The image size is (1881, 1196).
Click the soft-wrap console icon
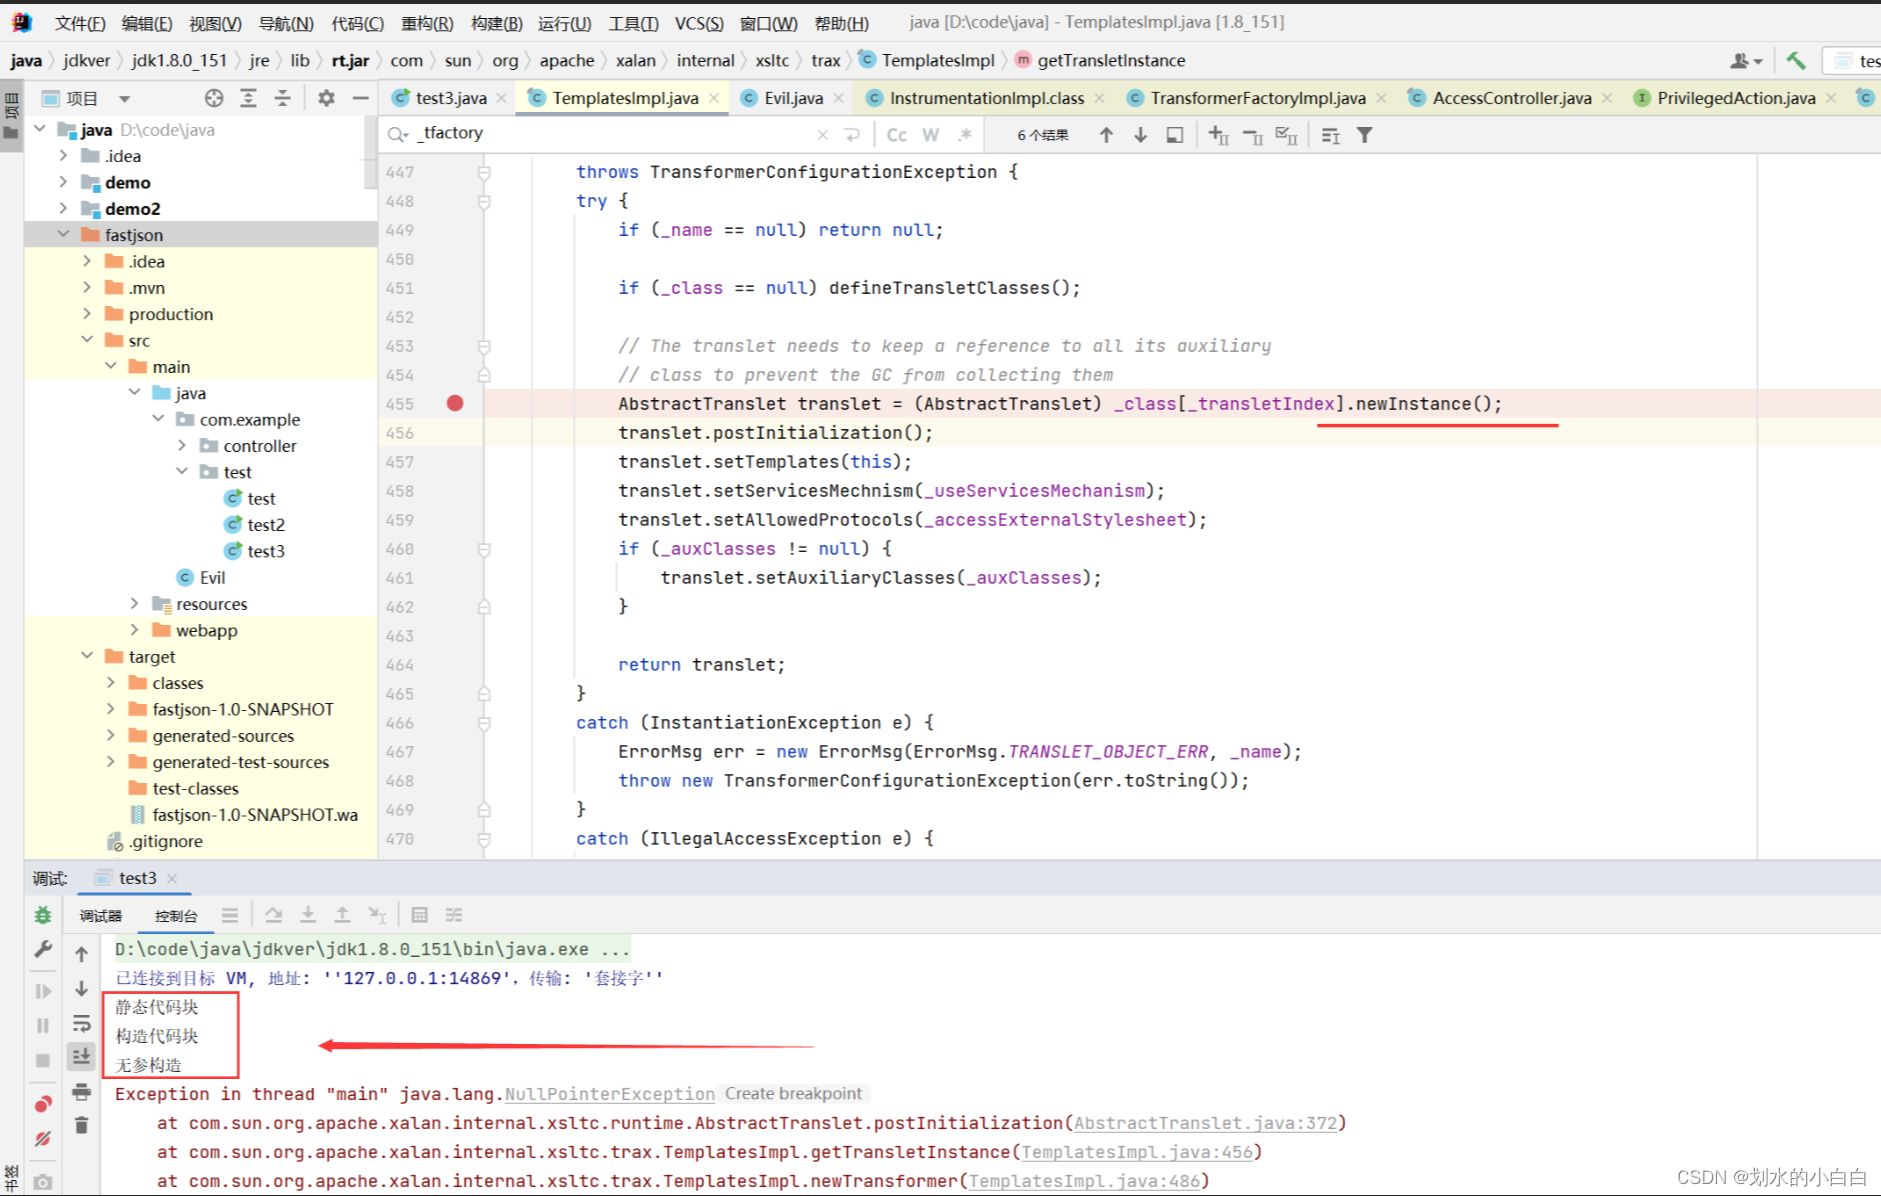coord(82,1023)
